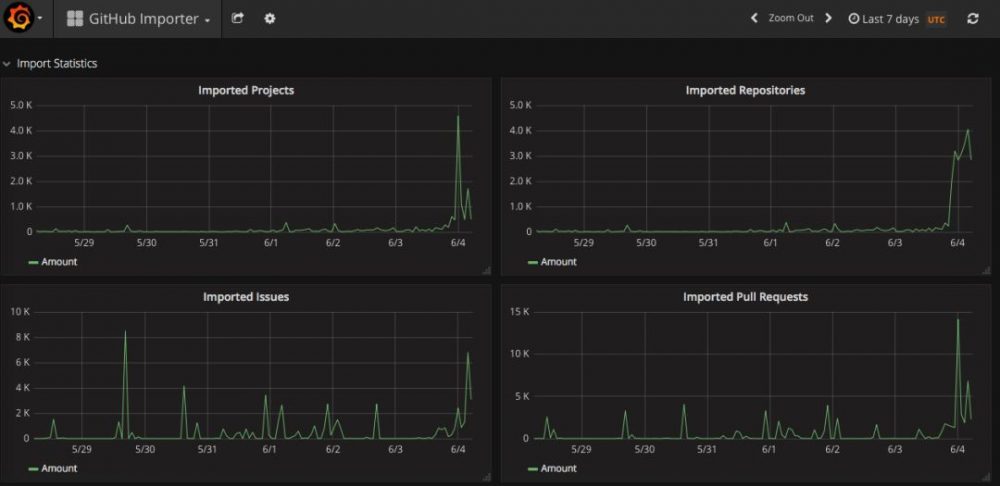Refresh the dashboard with the refresh icon

pyautogui.click(x=973, y=18)
